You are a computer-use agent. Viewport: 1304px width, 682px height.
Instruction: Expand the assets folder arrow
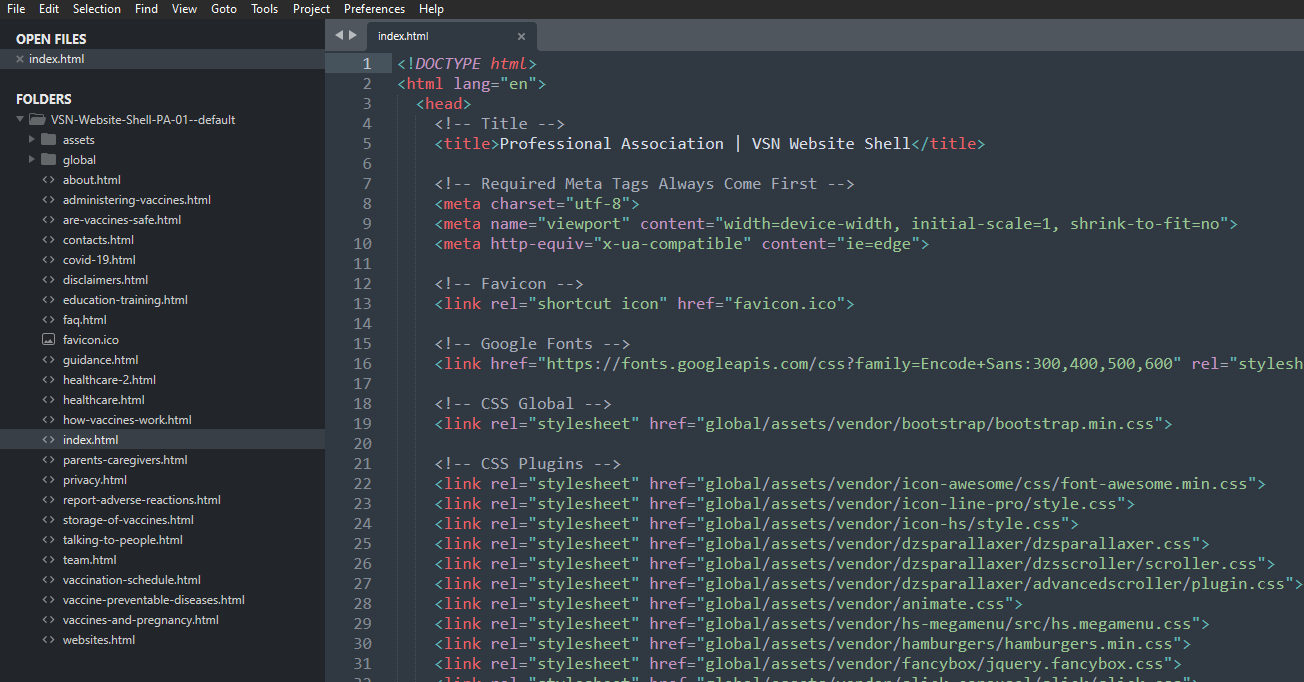(32, 140)
